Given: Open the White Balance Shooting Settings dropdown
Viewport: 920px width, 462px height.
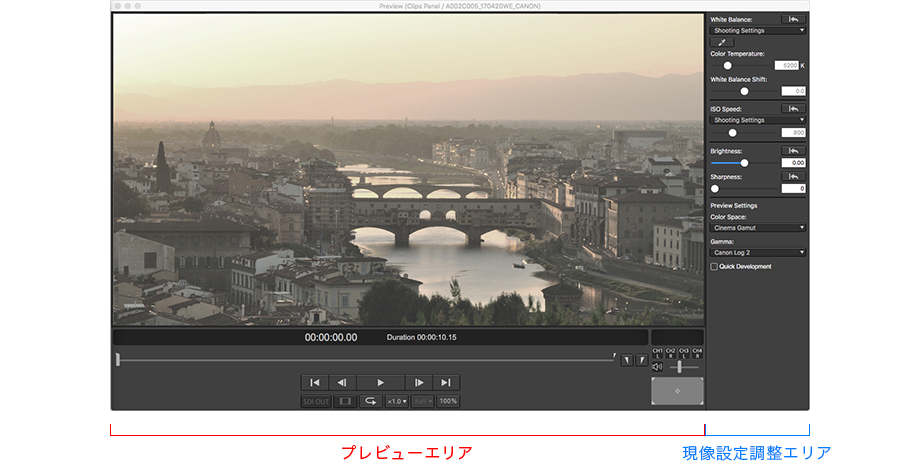Looking at the screenshot, I should click(x=758, y=30).
